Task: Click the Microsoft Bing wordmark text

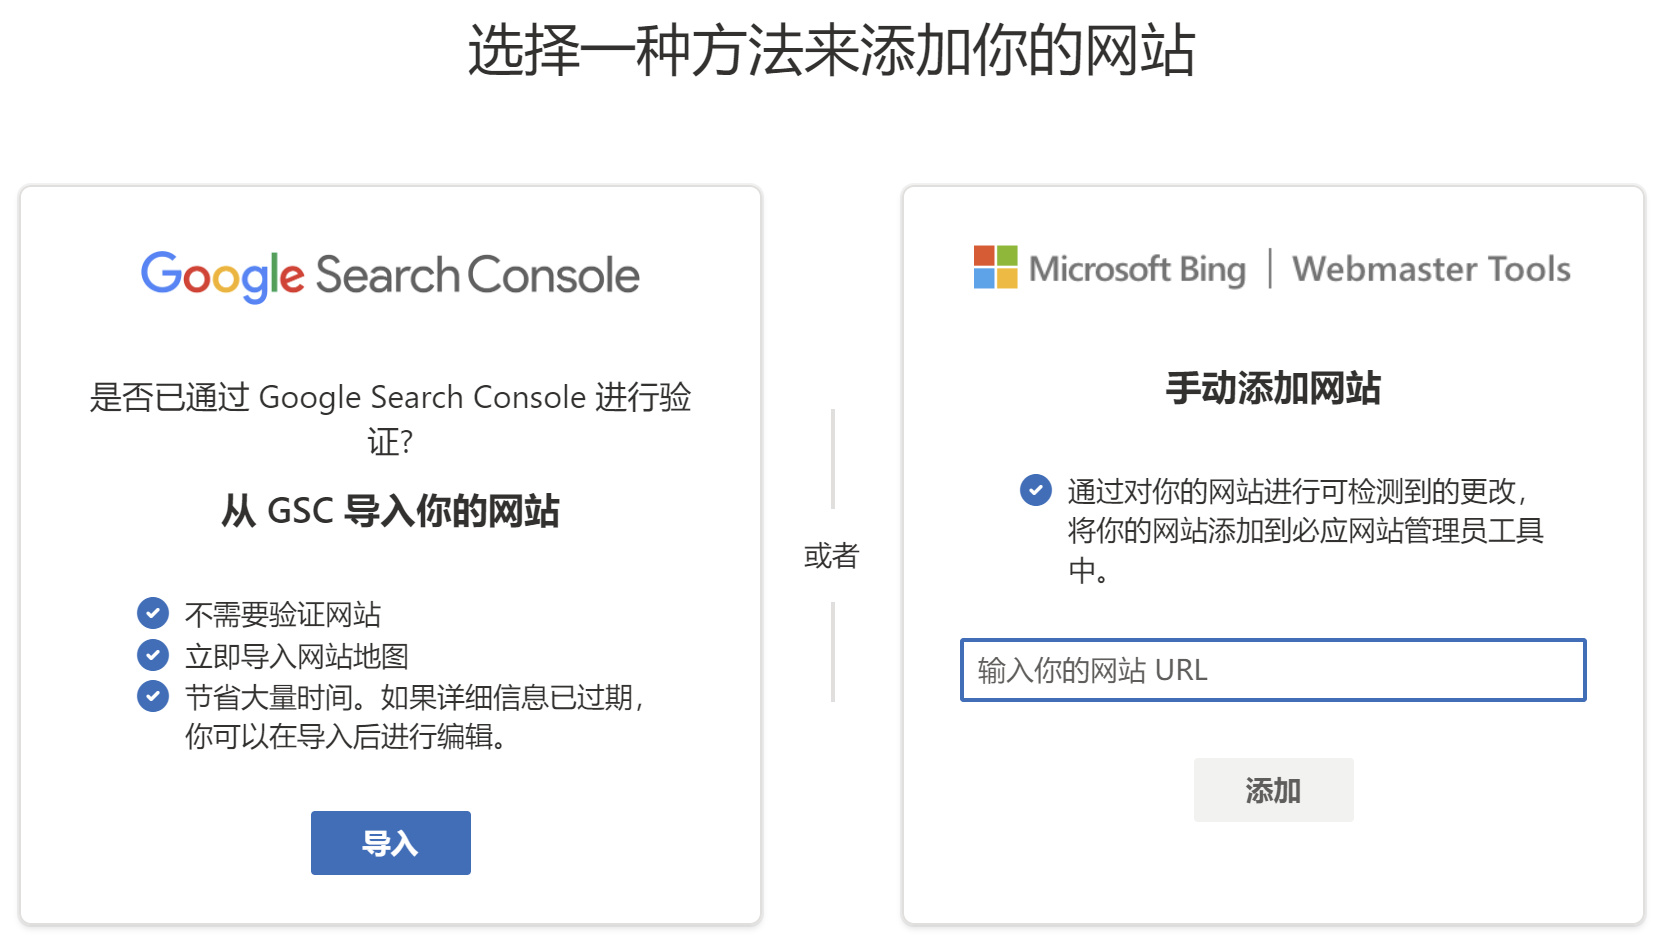Action: coord(1137,268)
